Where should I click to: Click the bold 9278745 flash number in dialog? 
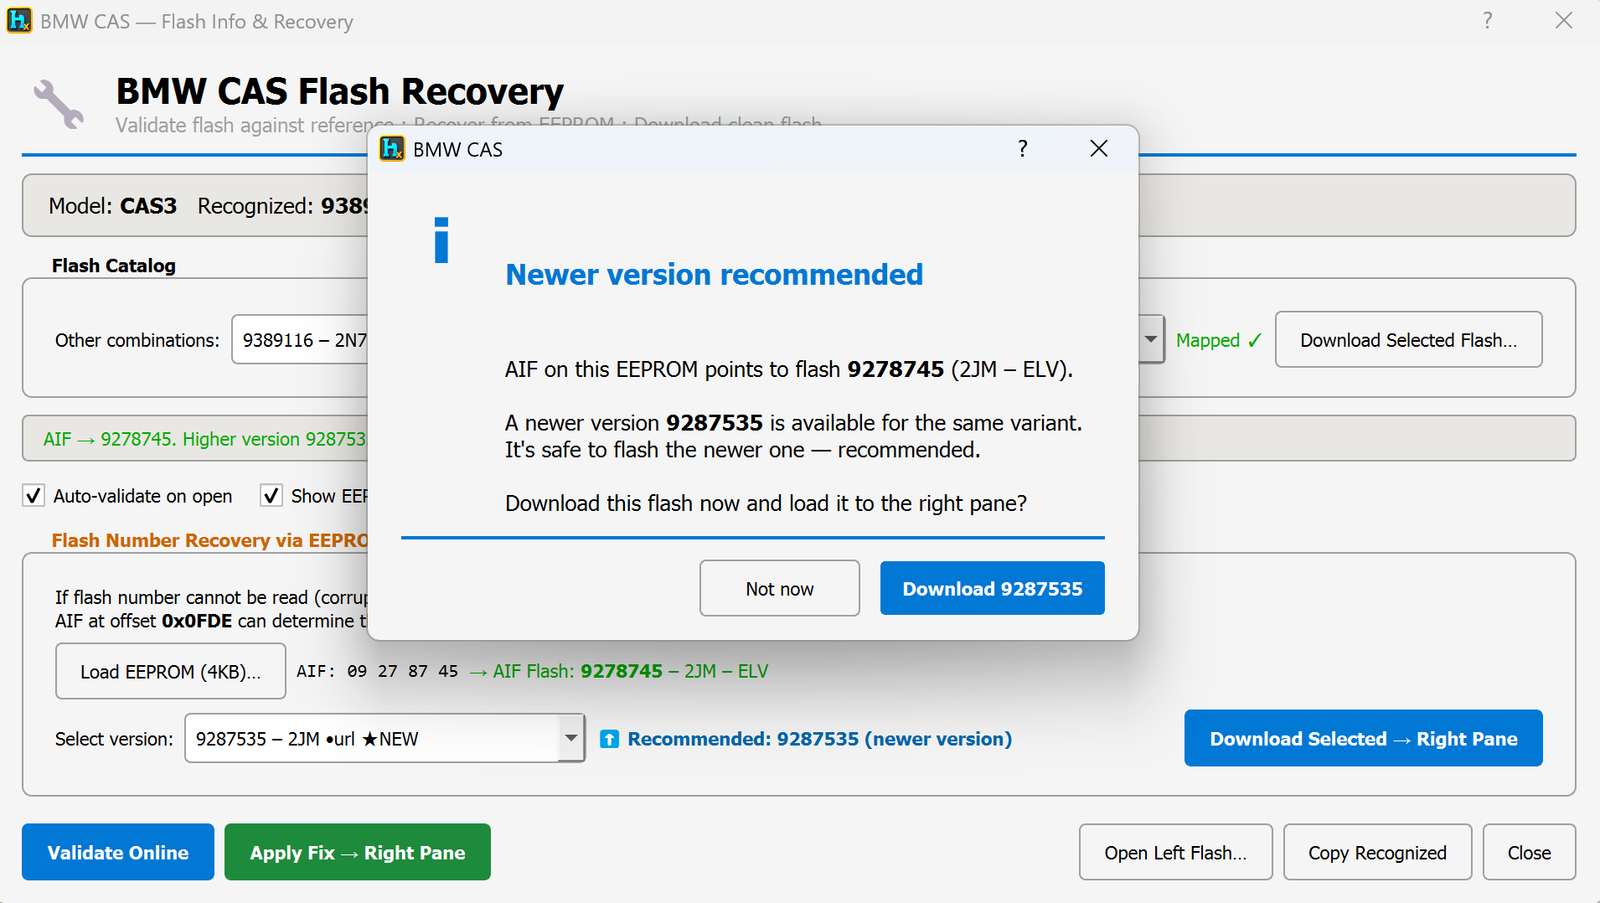[x=895, y=369]
